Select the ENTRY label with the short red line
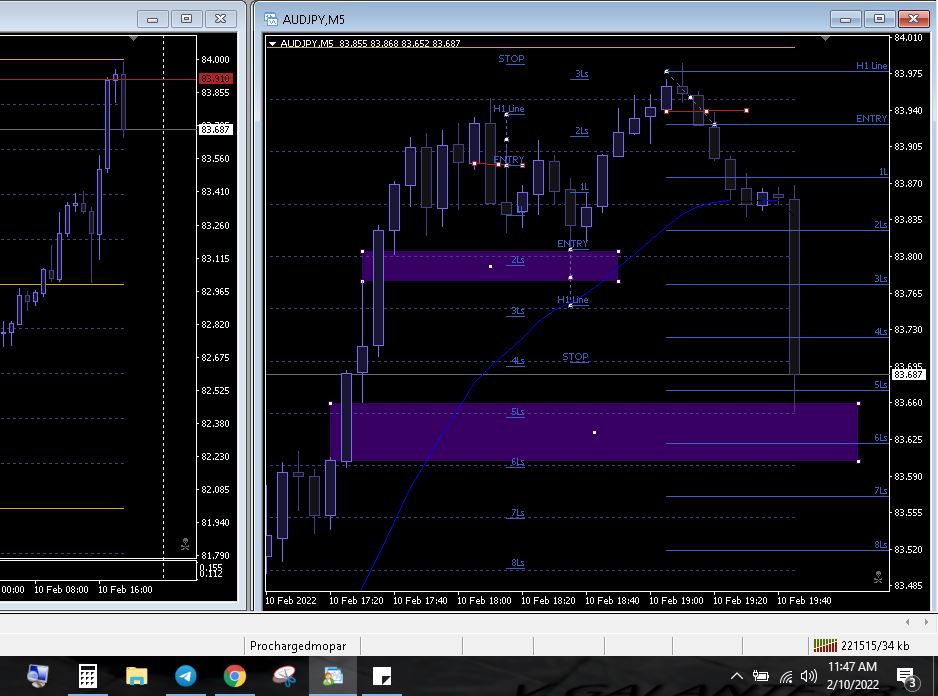938x696 pixels. 509,160
